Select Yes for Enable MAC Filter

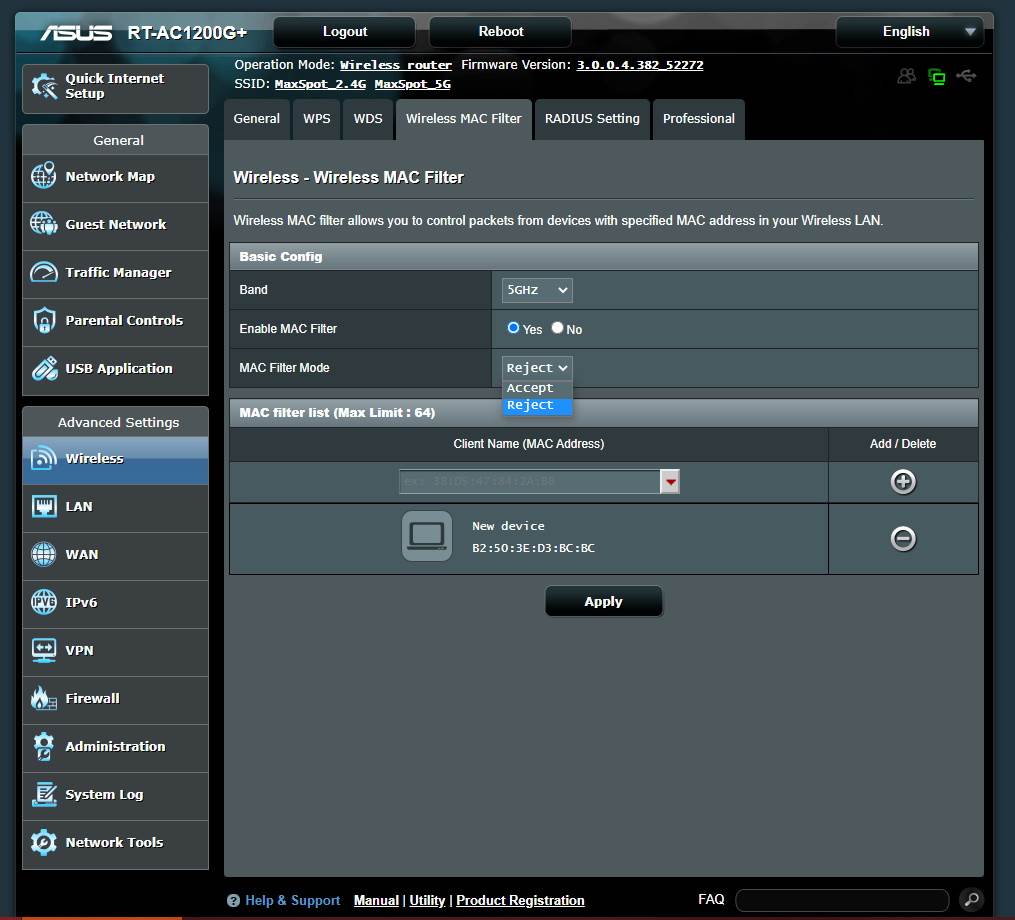click(x=514, y=328)
